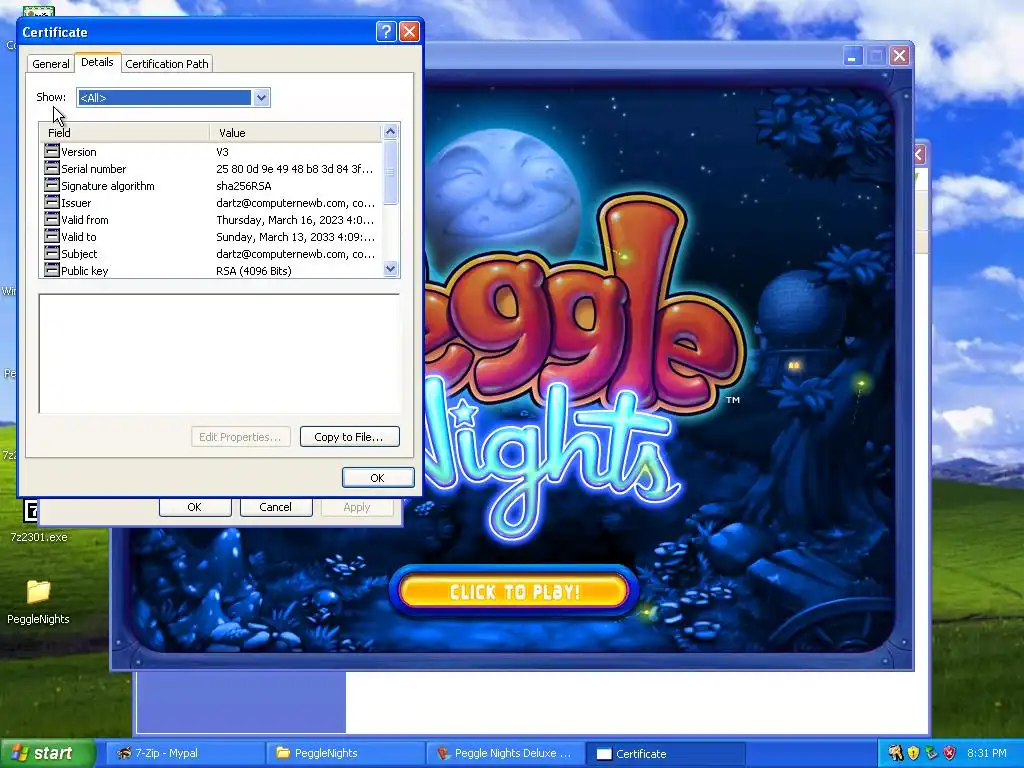Select the value 'sha256RSA'

click(x=244, y=186)
